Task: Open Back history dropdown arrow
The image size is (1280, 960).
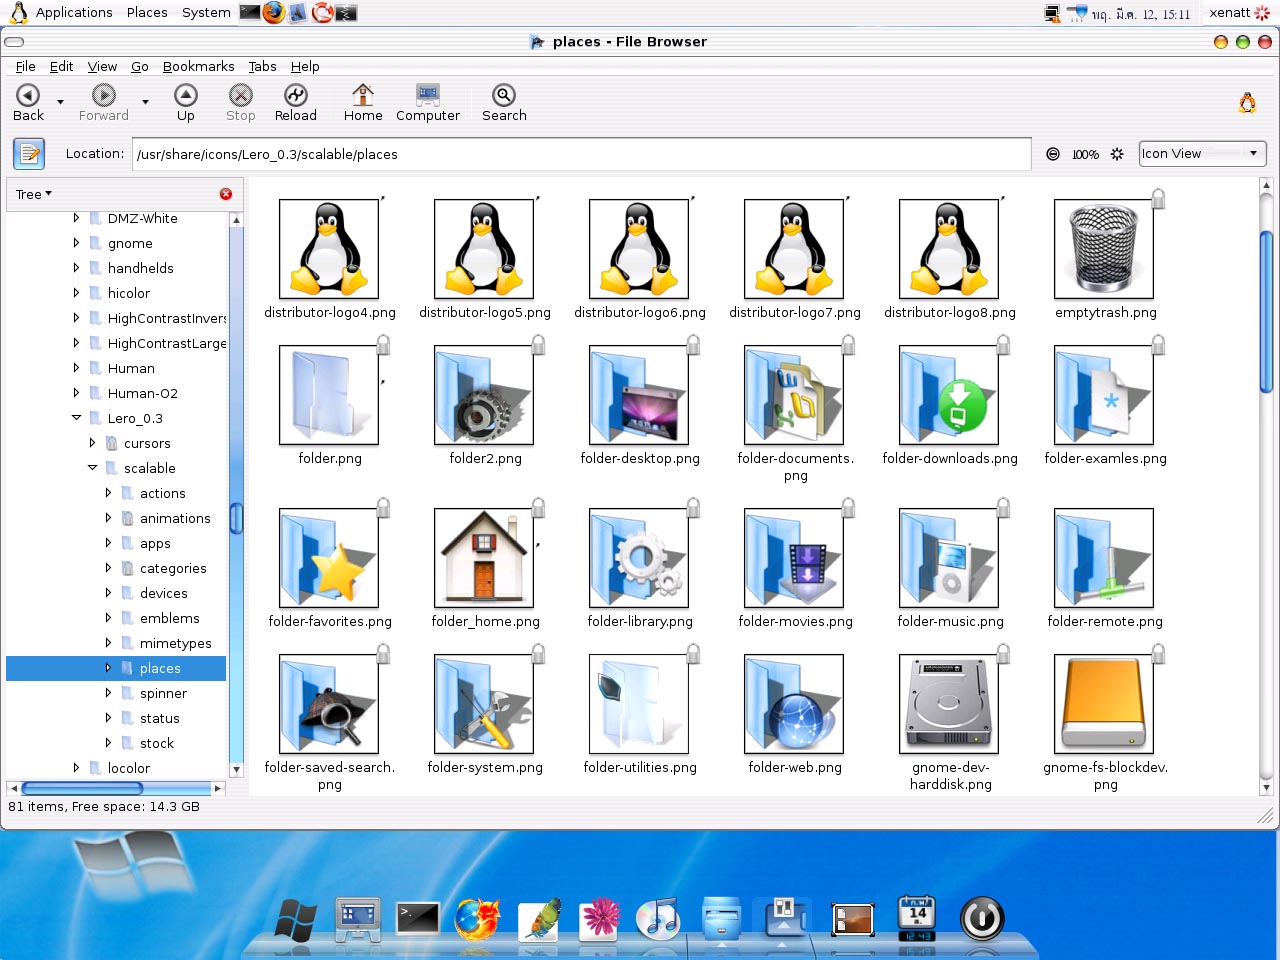Action: click(60, 102)
